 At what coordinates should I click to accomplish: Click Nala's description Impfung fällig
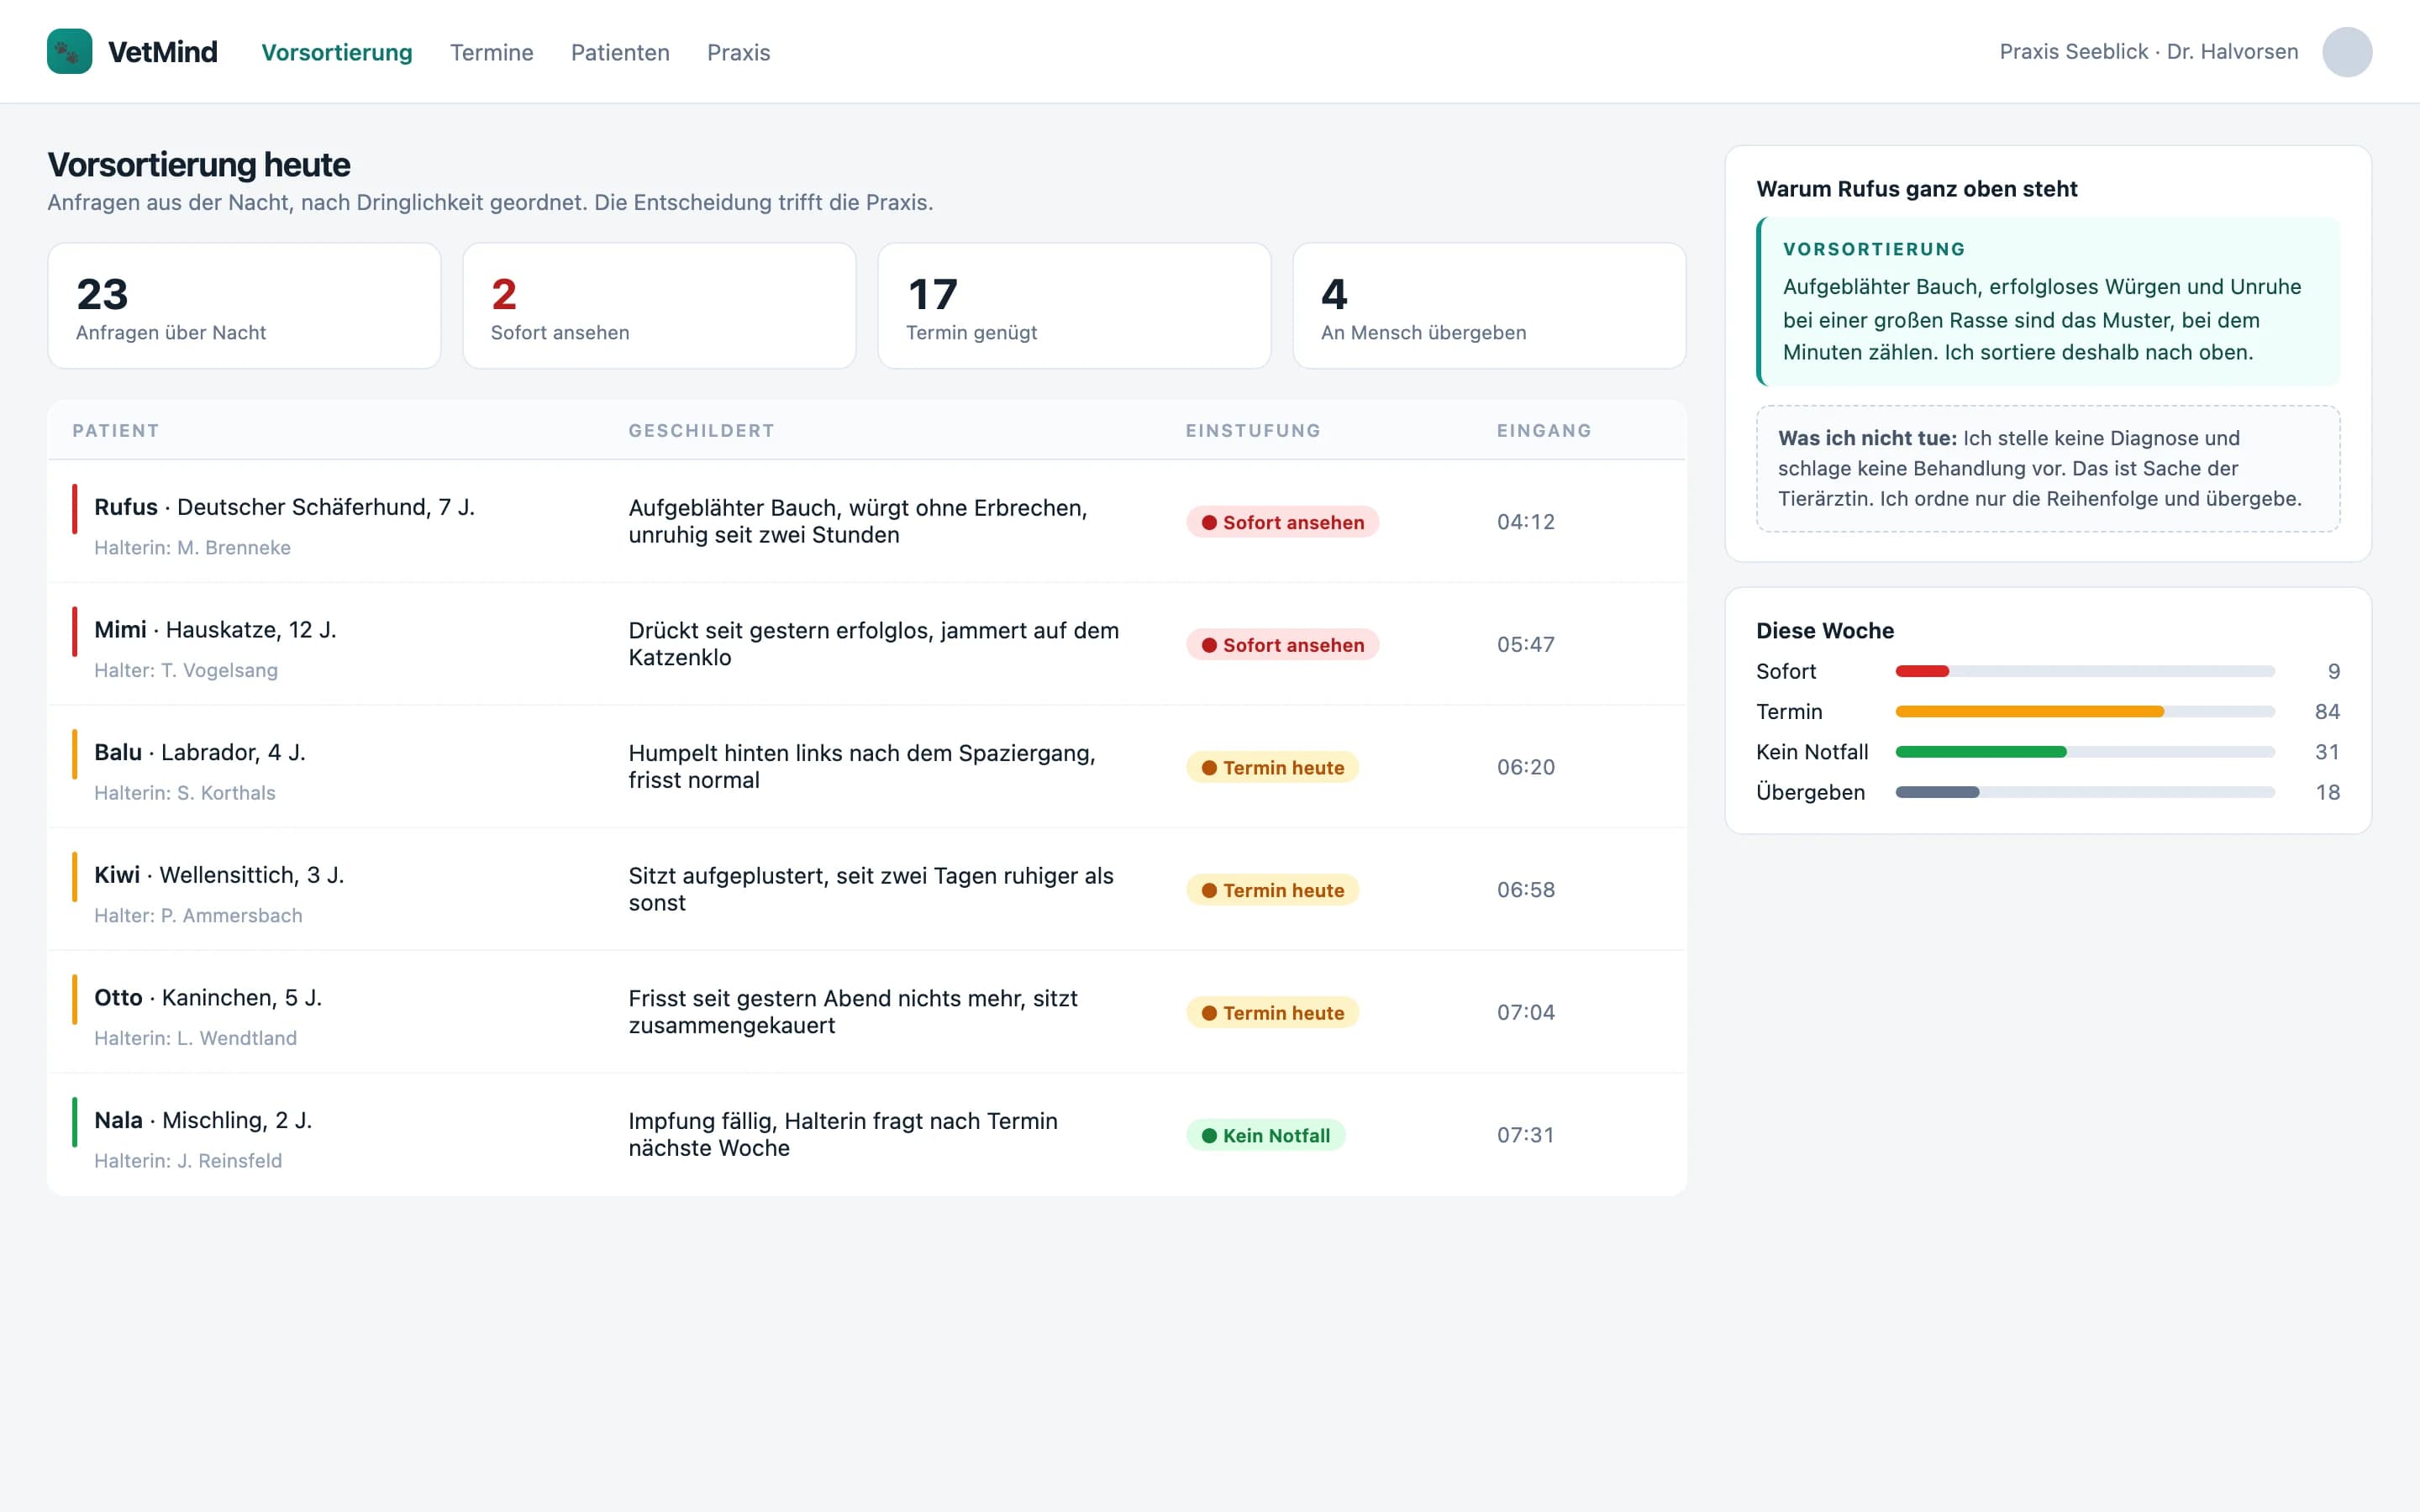coord(843,1136)
